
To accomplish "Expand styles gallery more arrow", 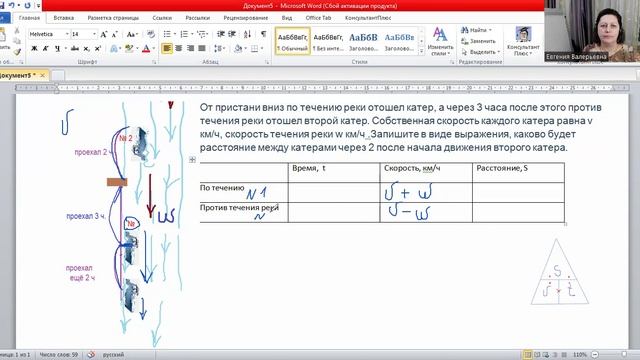I will pos(421,51).
